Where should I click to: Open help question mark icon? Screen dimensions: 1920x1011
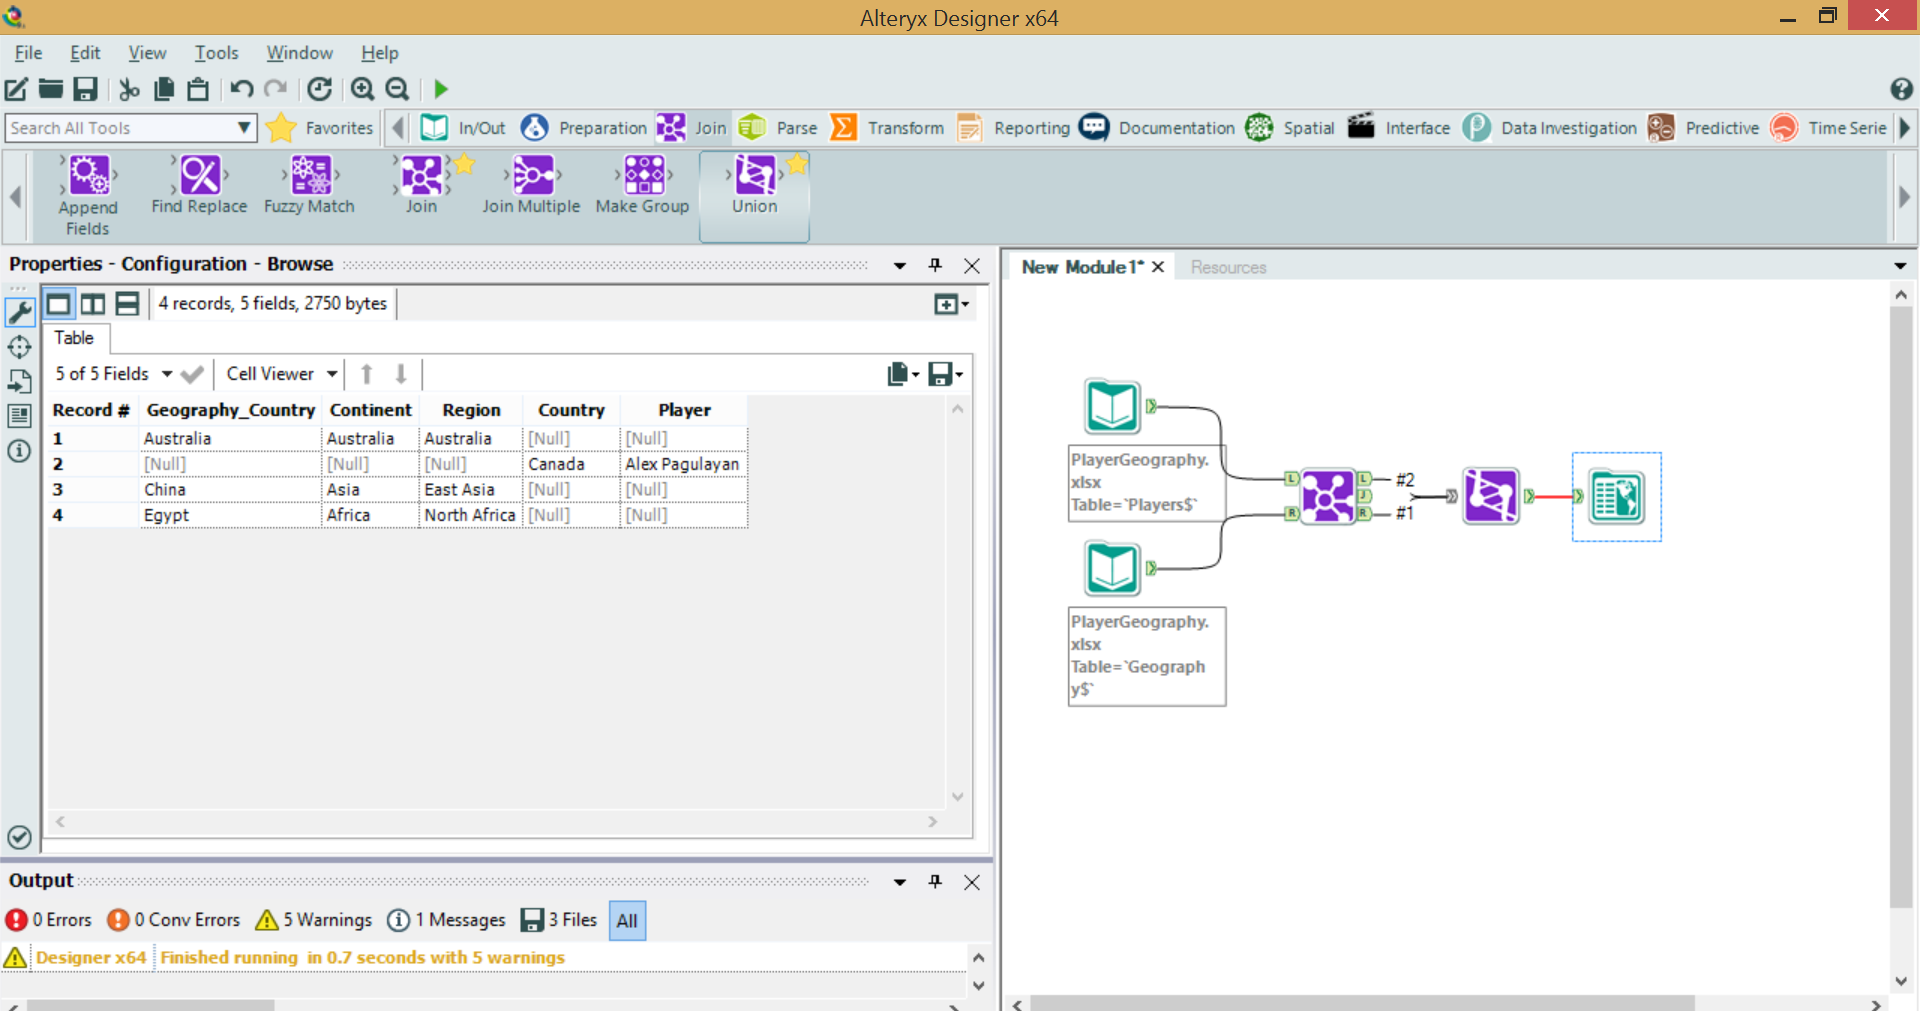(1901, 89)
